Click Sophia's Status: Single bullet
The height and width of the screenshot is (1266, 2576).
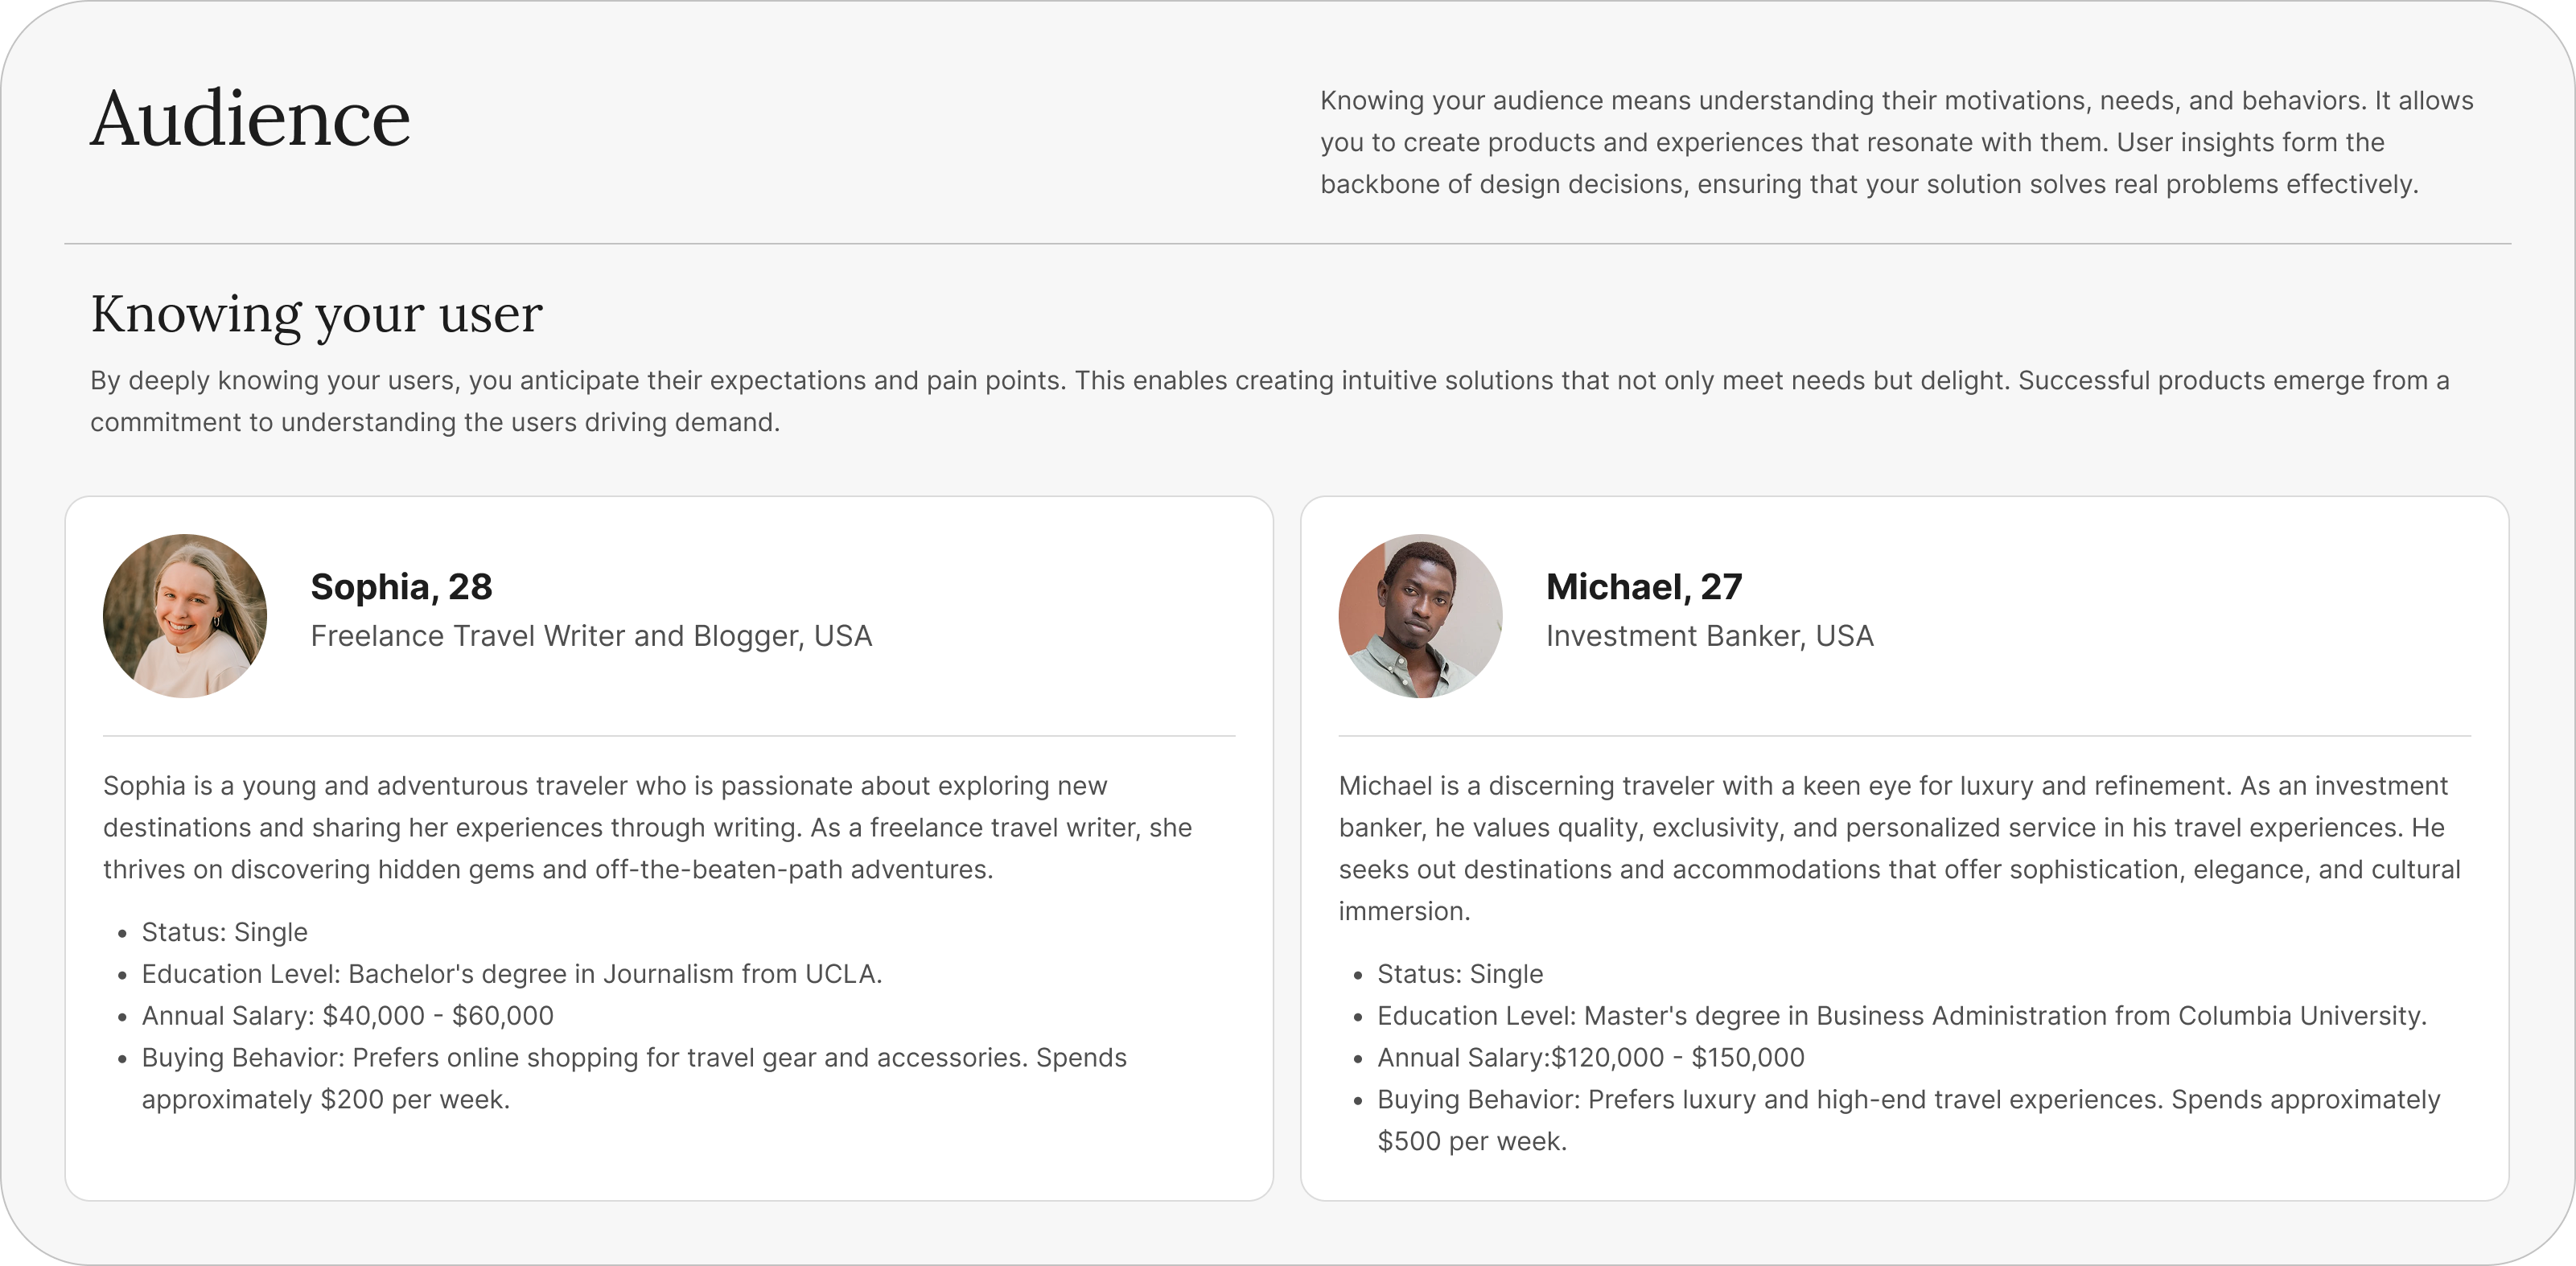[x=224, y=932]
